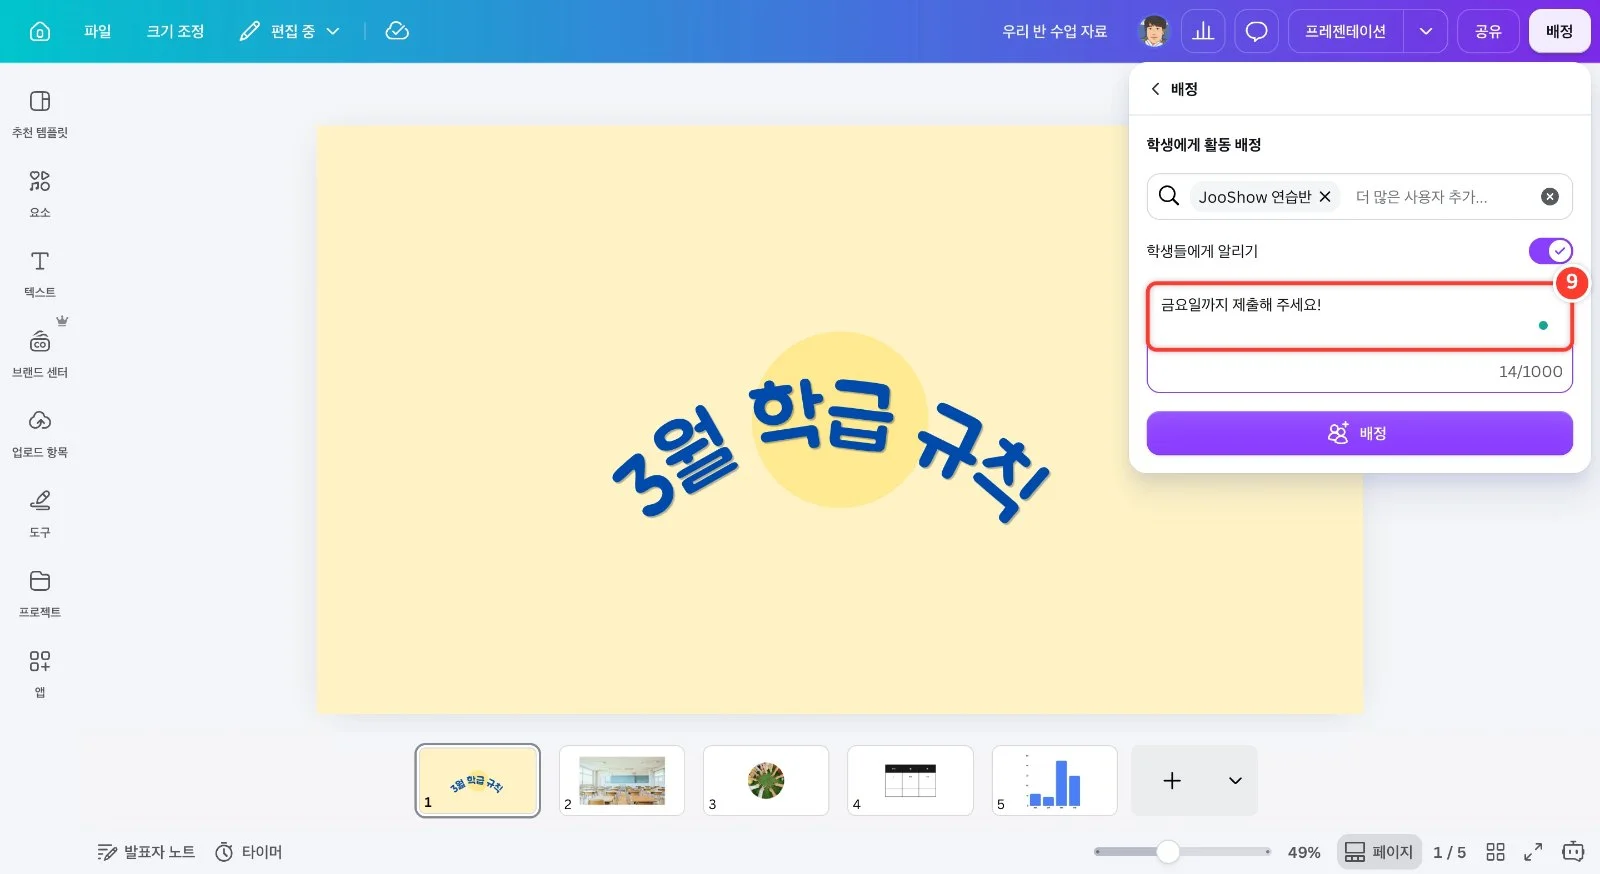
Task: Check the cloud save status icon
Action: pos(397,31)
